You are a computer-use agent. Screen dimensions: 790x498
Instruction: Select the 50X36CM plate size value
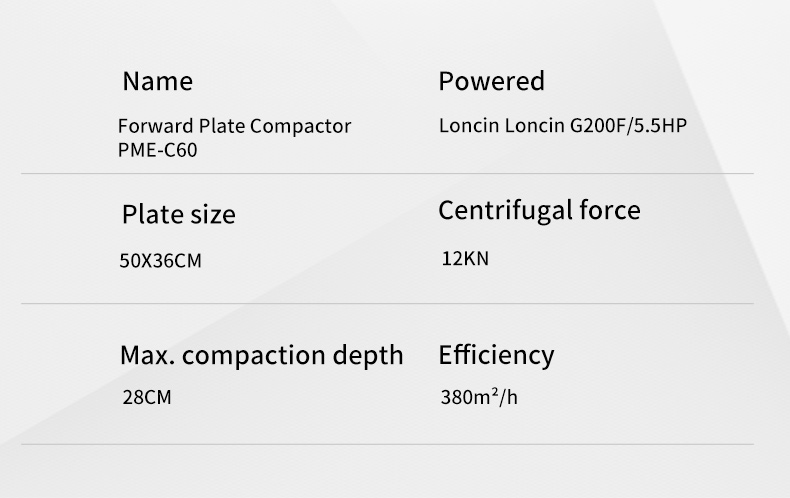160,261
